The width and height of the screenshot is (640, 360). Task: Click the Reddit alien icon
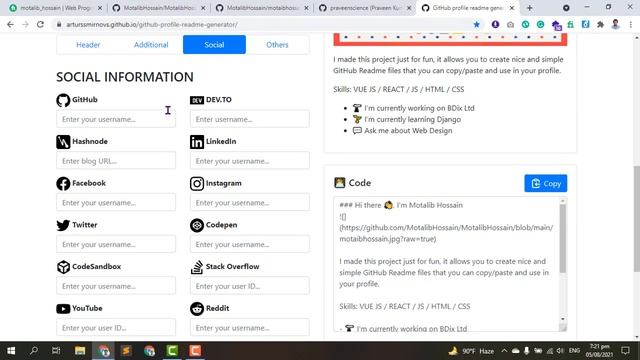coord(197,309)
